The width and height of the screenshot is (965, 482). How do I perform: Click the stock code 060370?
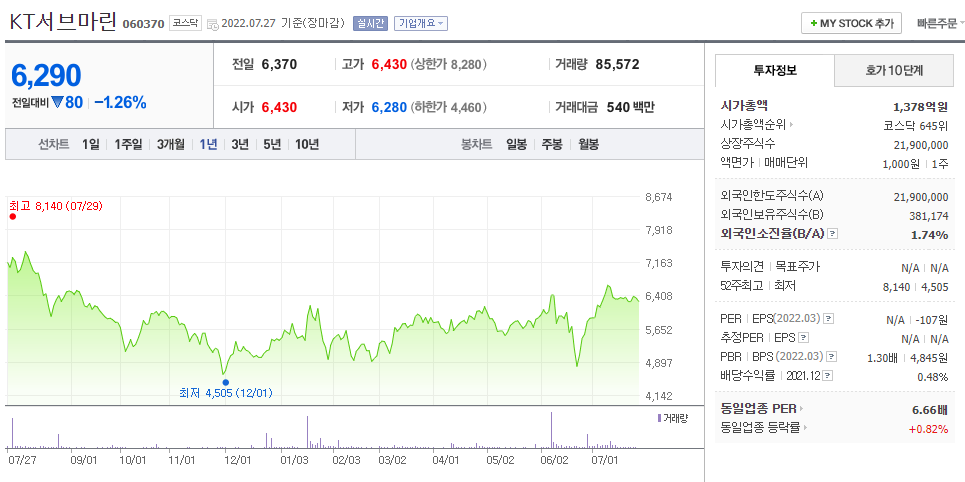click(143, 24)
